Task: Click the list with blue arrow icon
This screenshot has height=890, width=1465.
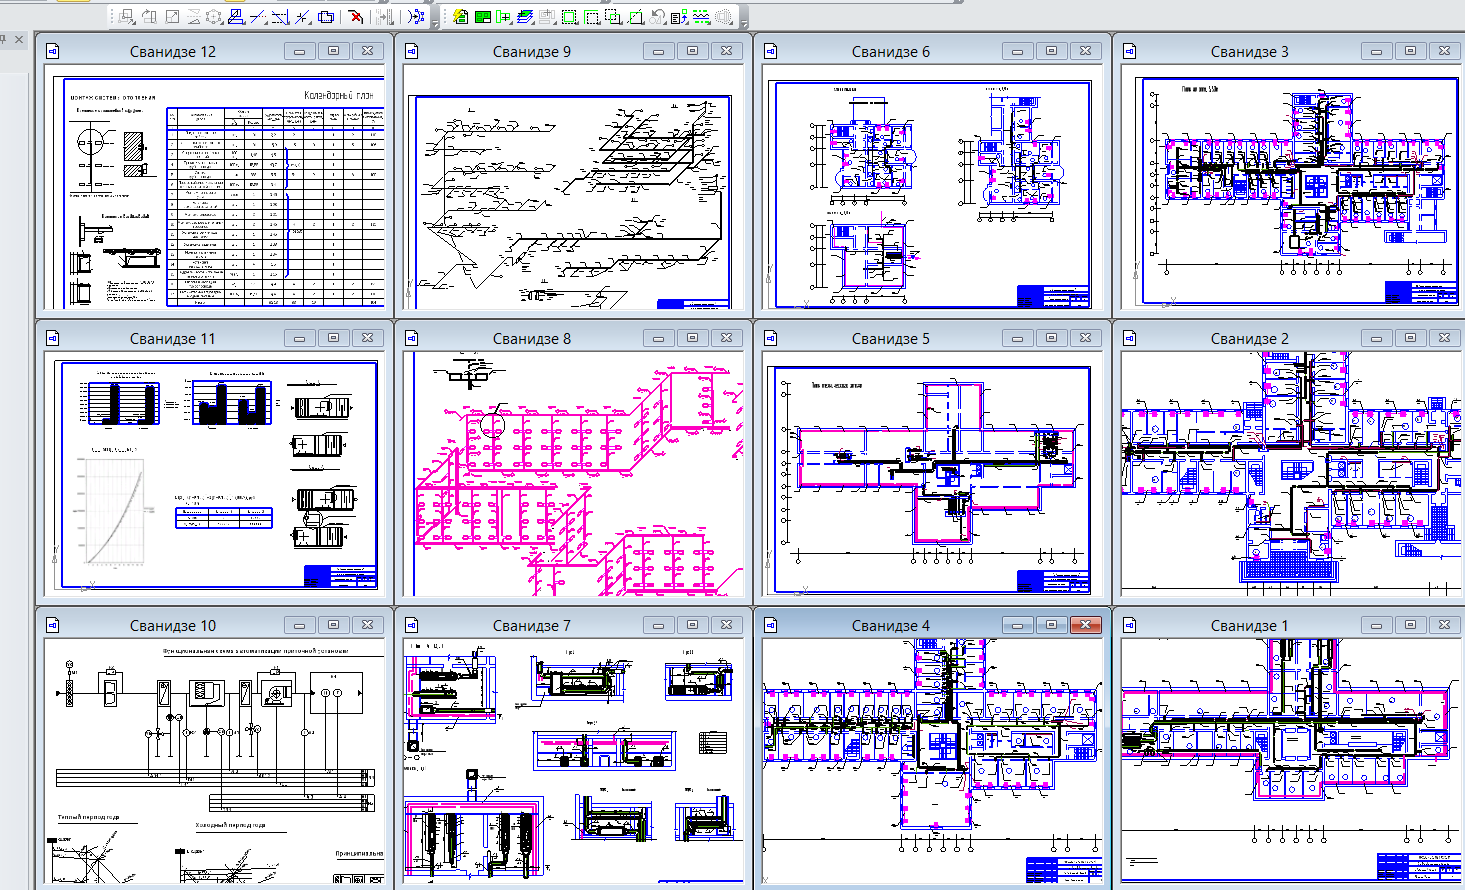Action: 678,17
